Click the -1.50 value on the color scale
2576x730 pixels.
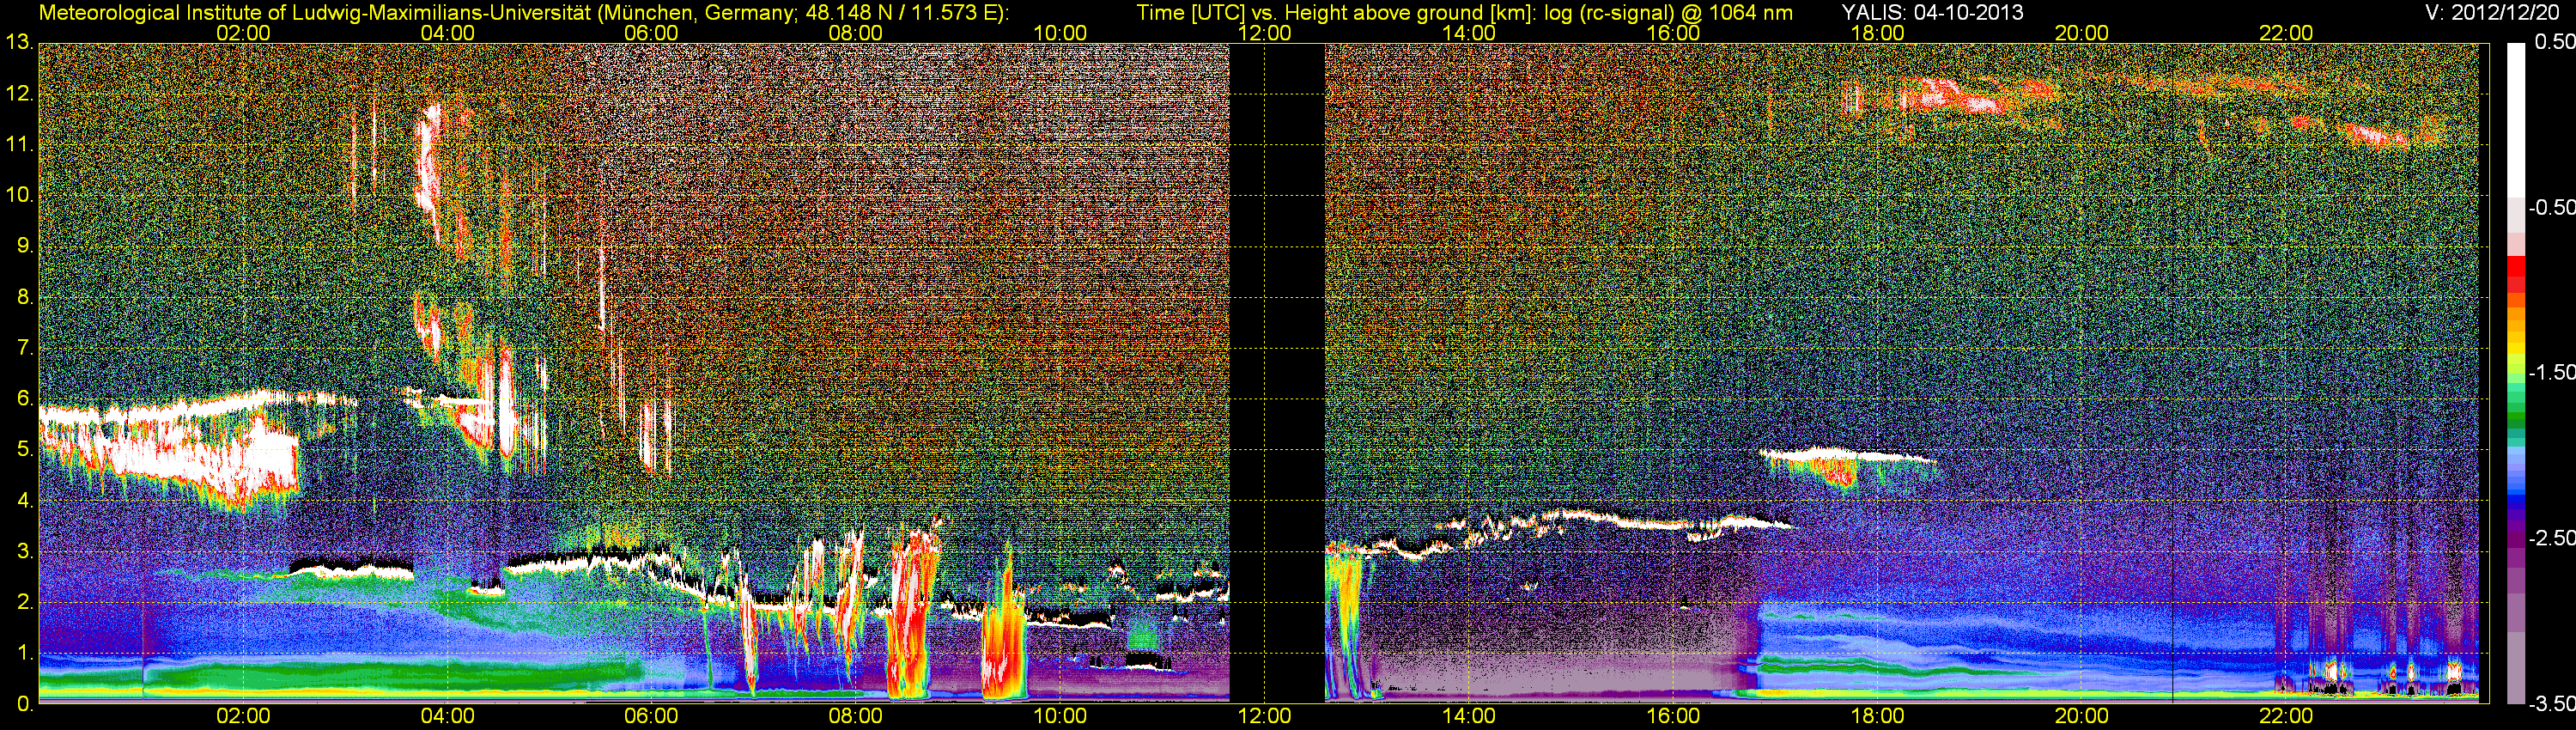coord(2551,372)
